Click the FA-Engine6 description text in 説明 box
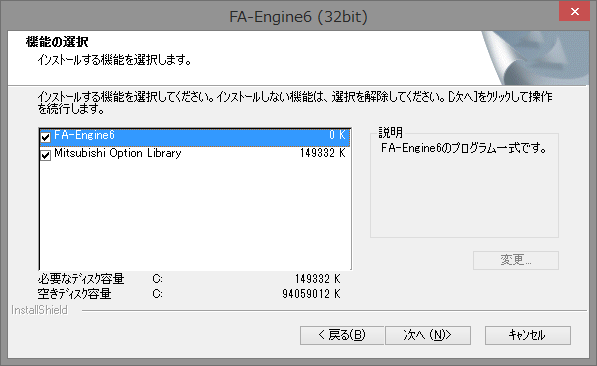Viewport: 597px width, 366px height. pyautogui.click(x=464, y=148)
